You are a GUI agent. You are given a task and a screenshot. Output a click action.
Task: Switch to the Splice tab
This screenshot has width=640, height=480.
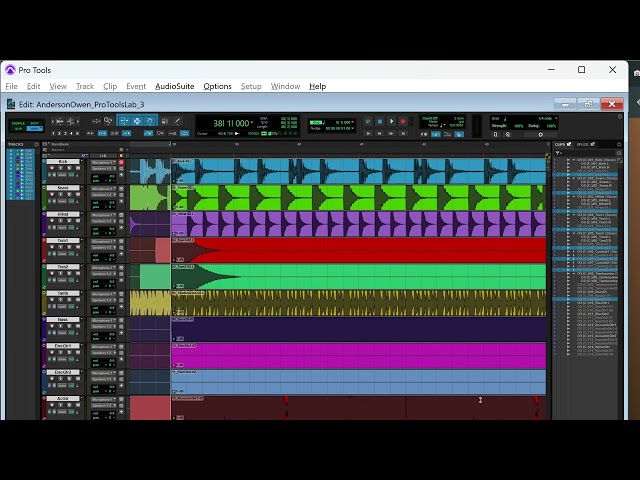(x=583, y=144)
